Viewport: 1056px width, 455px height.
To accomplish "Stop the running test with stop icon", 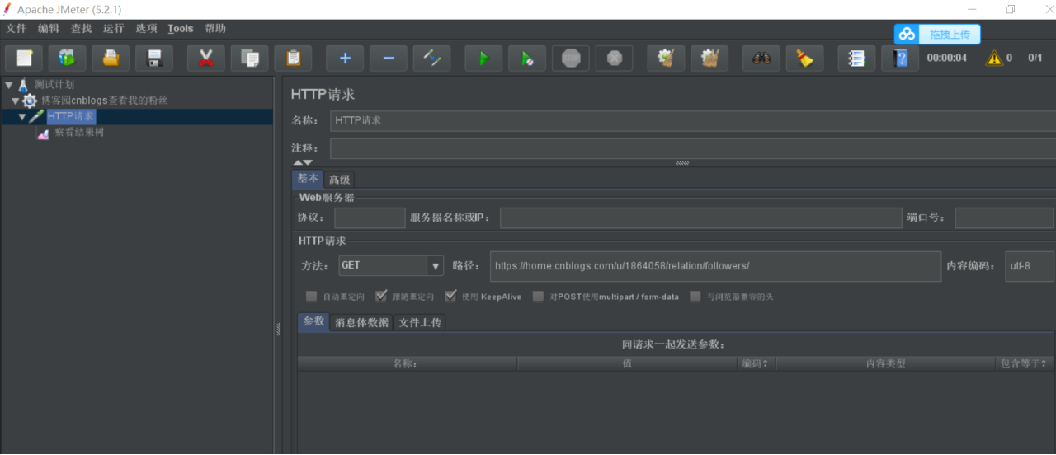I will pyautogui.click(x=571, y=59).
